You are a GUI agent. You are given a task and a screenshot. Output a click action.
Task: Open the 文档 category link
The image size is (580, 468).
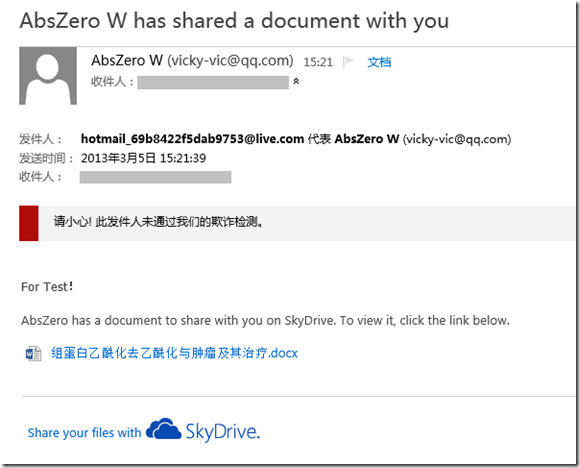pos(379,62)
